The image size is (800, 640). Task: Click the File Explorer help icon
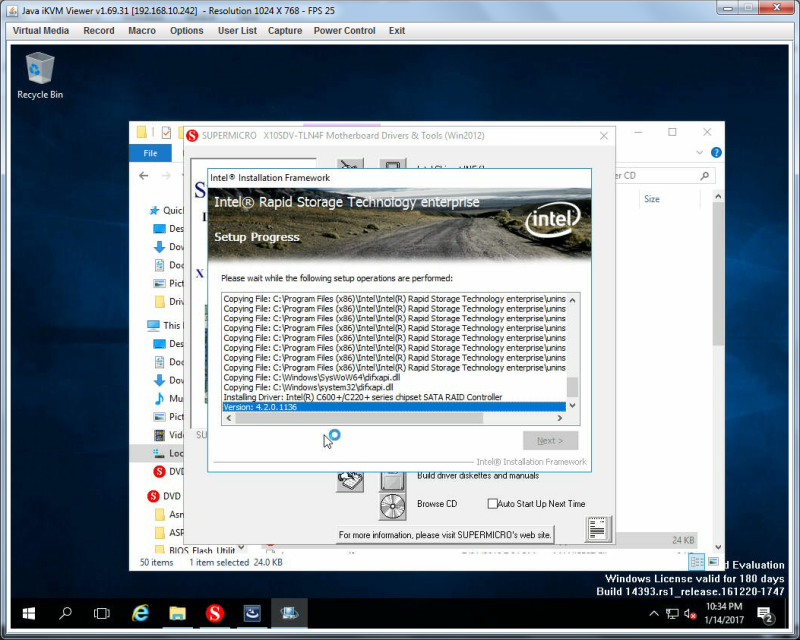click(x=716, y=153)
